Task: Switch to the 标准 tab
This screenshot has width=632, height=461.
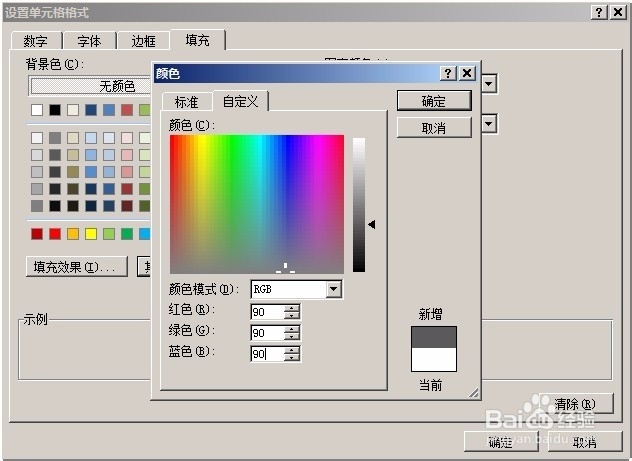Action: (x=186, y=102)
